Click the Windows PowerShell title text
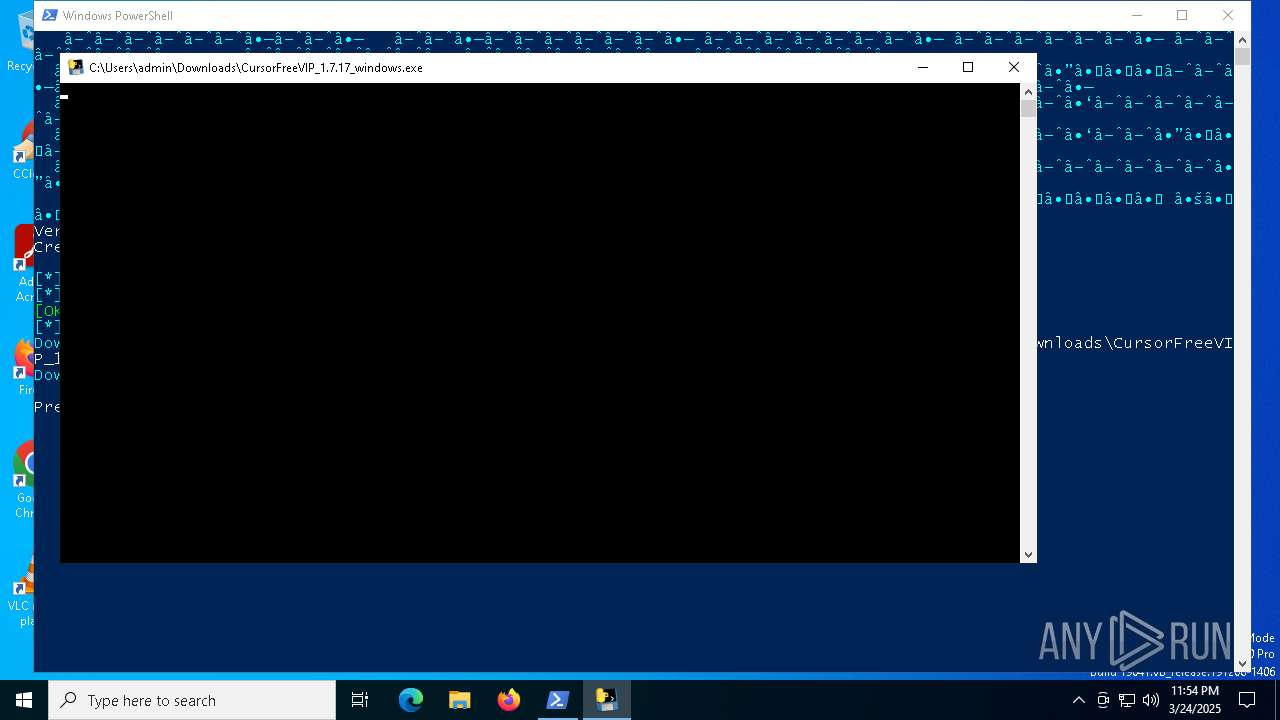The width and height of the screenshot is (1280, 720). 117,16
